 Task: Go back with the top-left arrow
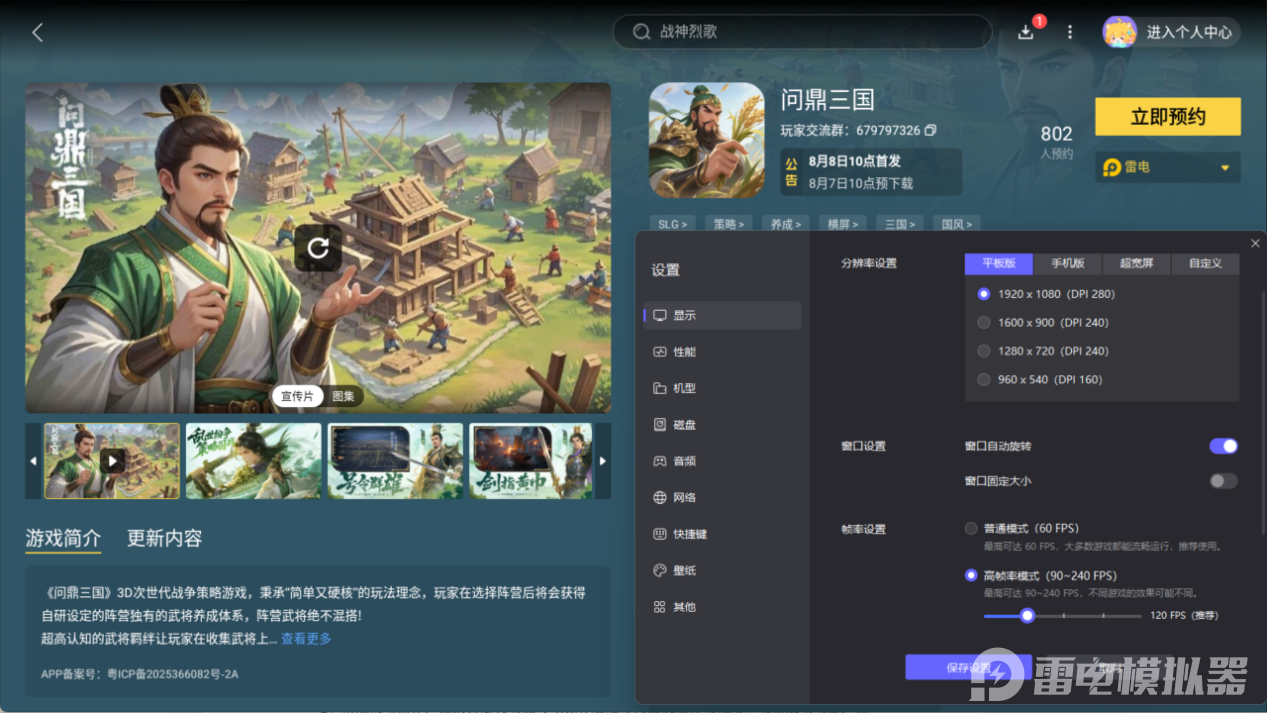click(38, 32)
